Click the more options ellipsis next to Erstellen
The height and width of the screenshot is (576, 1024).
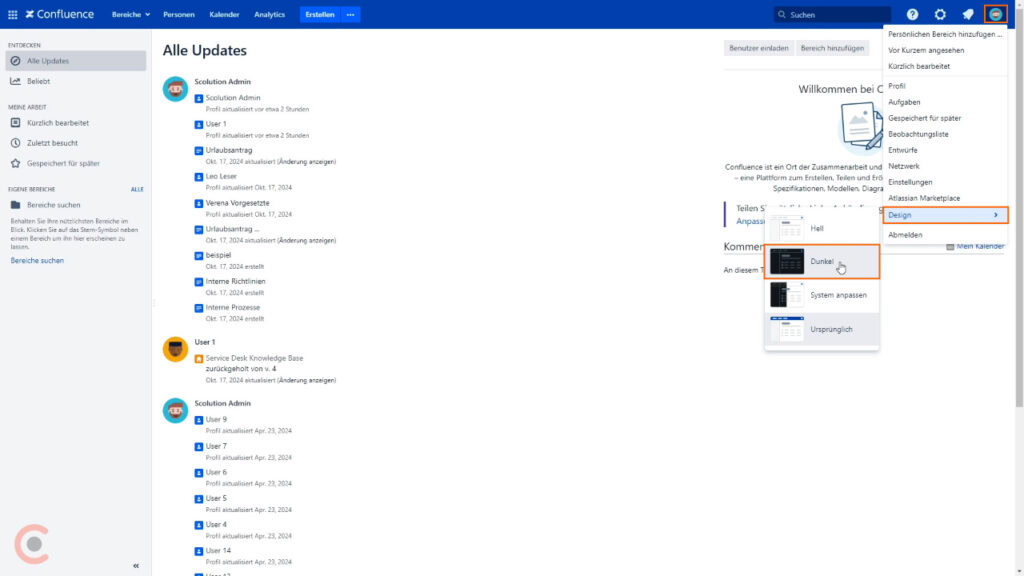(349, 15)
